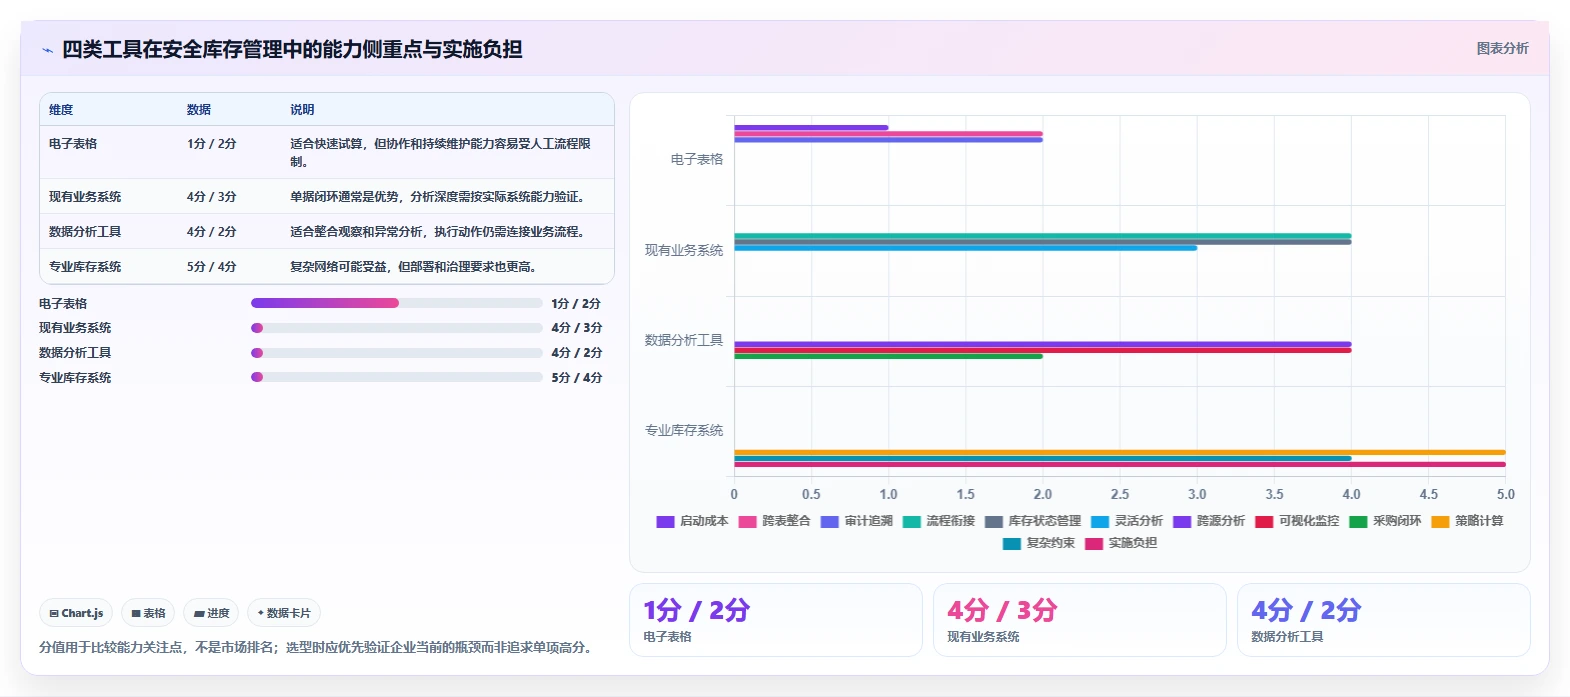Toggle the 审计追溯 legend series
Screen dimensions: 1570x697
(x=856, y=521)
